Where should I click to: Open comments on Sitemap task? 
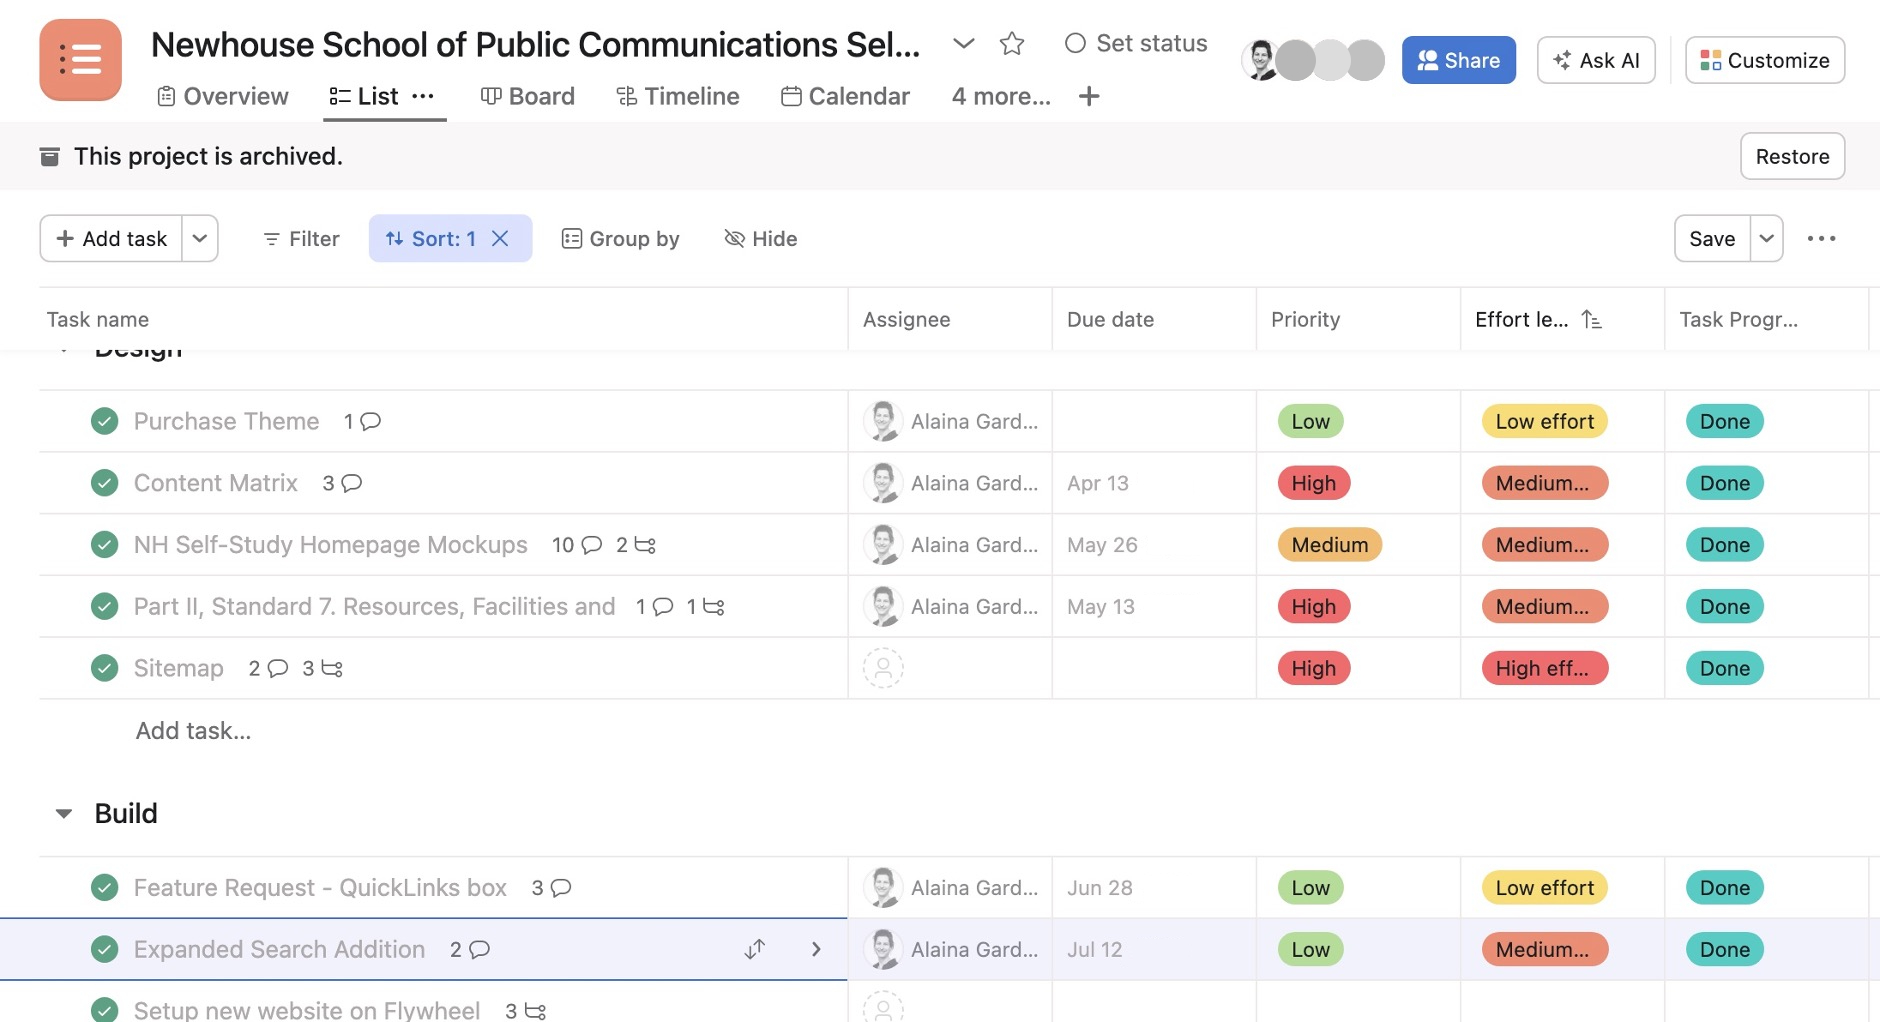[x=268, y=668]
